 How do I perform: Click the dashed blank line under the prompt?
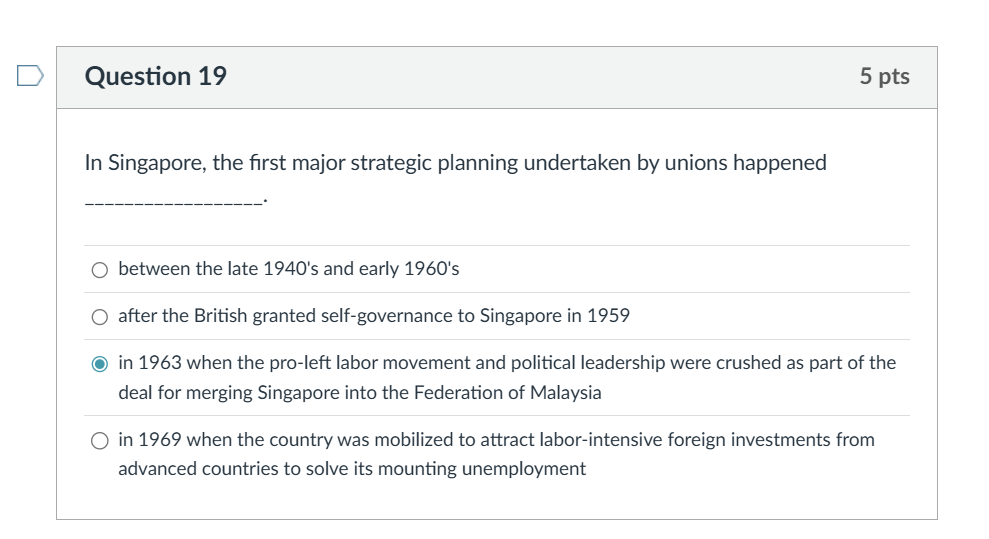(174, 201)
